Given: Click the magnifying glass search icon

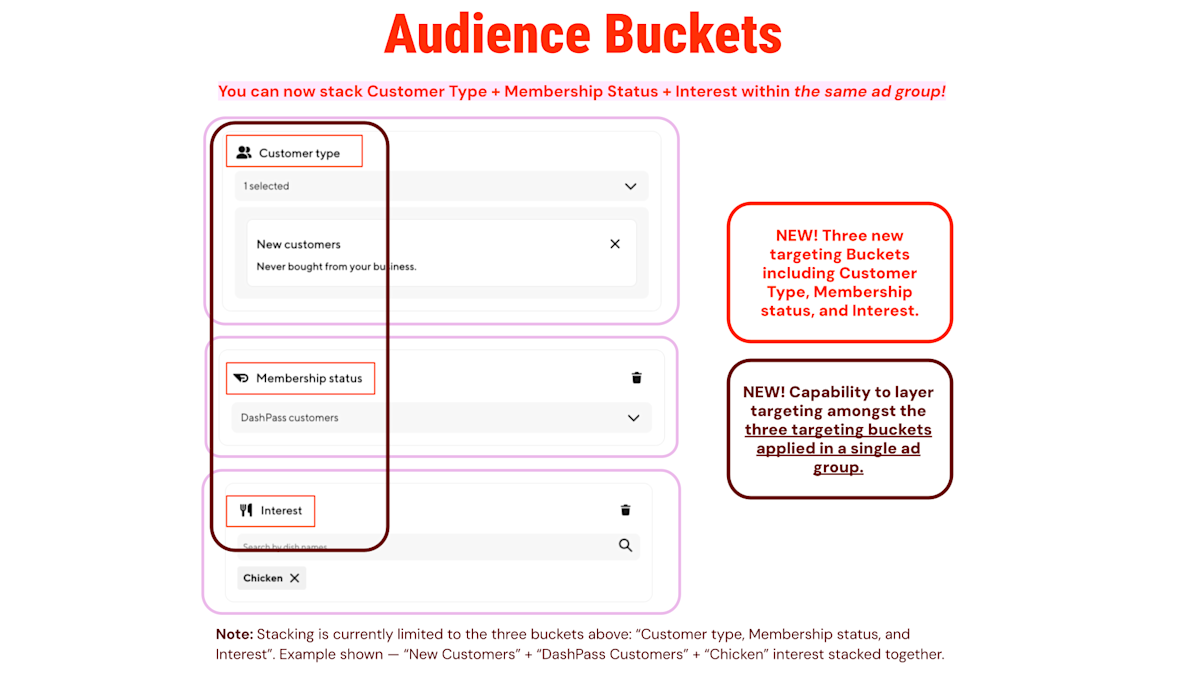Looking at the screenshot, I should click(626, 546).
